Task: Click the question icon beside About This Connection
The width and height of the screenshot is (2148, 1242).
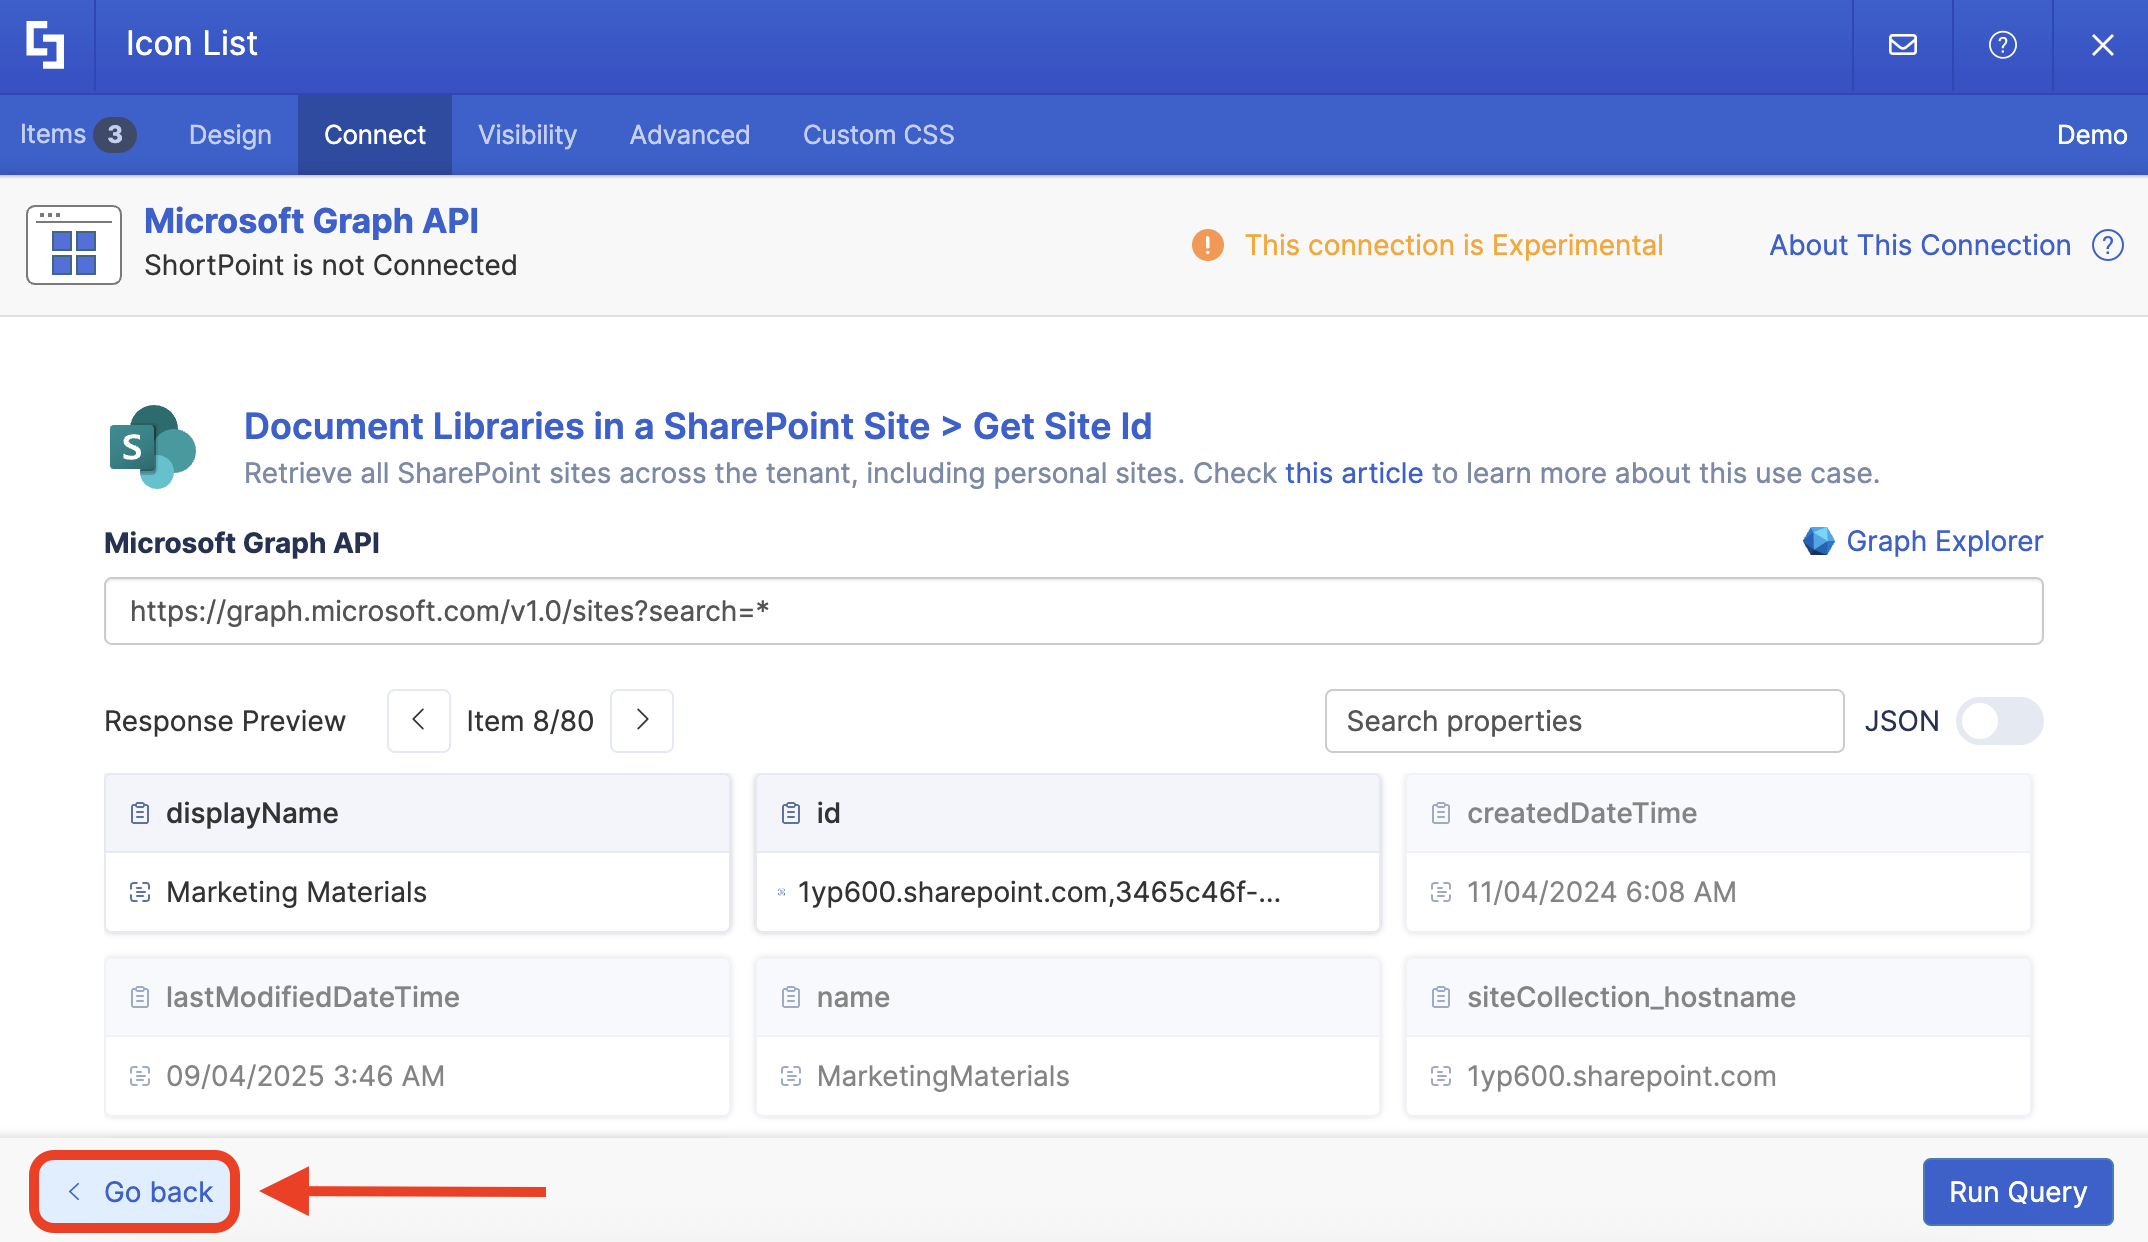Action: click(x=2108, y=245)
